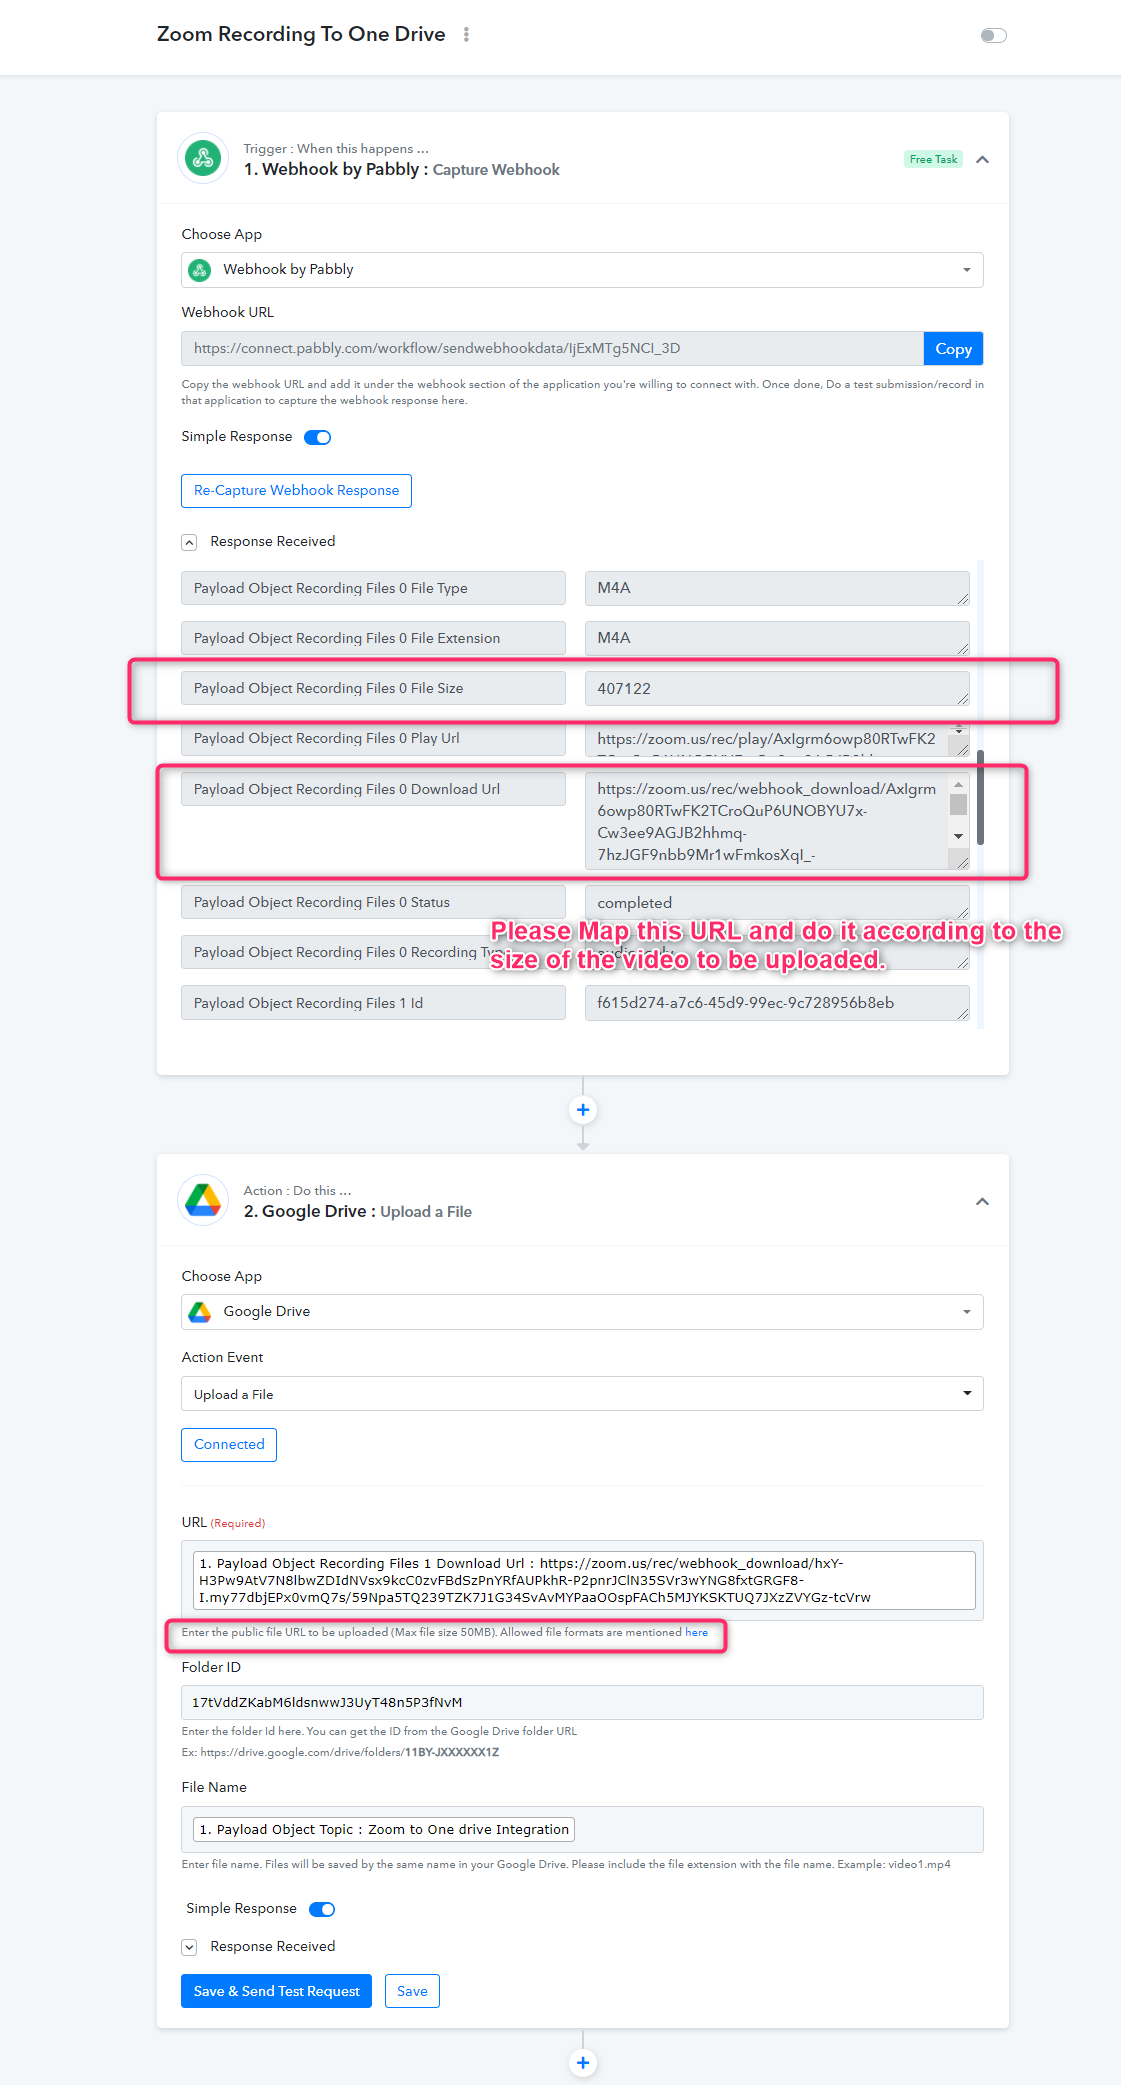This screenshot has height=2085, width=1121.
Task: Click the File Name mapped field
Action: tap(582, 1829)
